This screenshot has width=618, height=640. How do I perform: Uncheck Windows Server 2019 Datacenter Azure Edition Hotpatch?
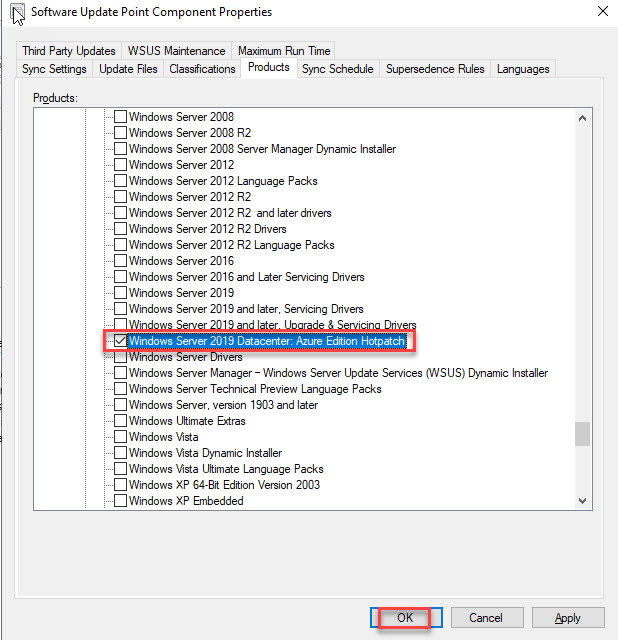coord(121,341)
